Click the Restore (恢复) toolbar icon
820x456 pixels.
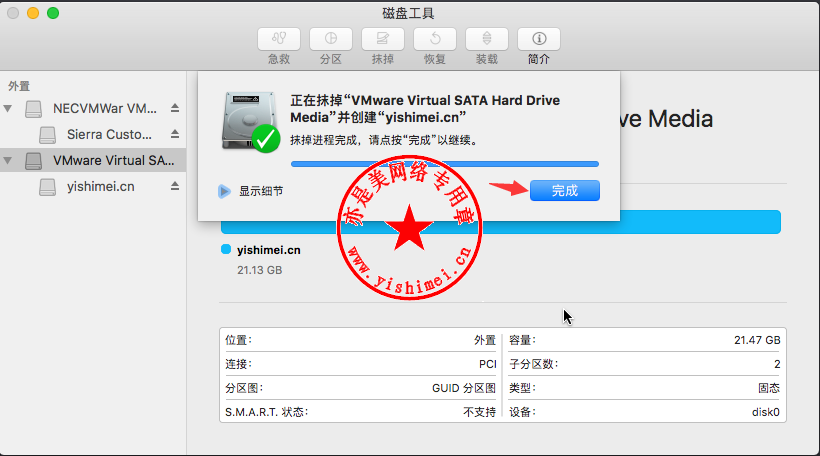435,39
